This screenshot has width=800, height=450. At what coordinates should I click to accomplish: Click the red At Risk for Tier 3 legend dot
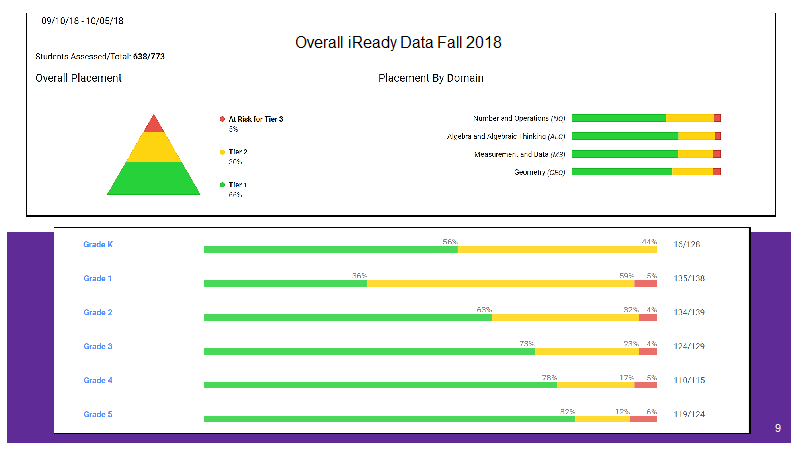click(222, 119)
